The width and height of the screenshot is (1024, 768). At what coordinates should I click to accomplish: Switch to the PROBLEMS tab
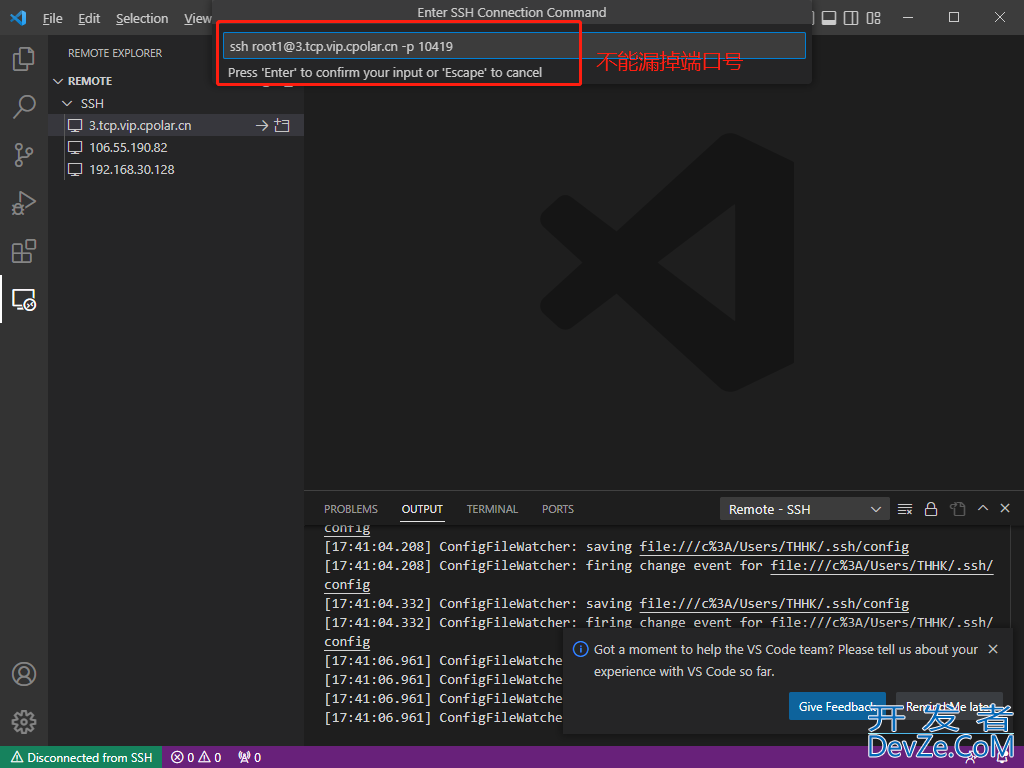coord(351,509)
